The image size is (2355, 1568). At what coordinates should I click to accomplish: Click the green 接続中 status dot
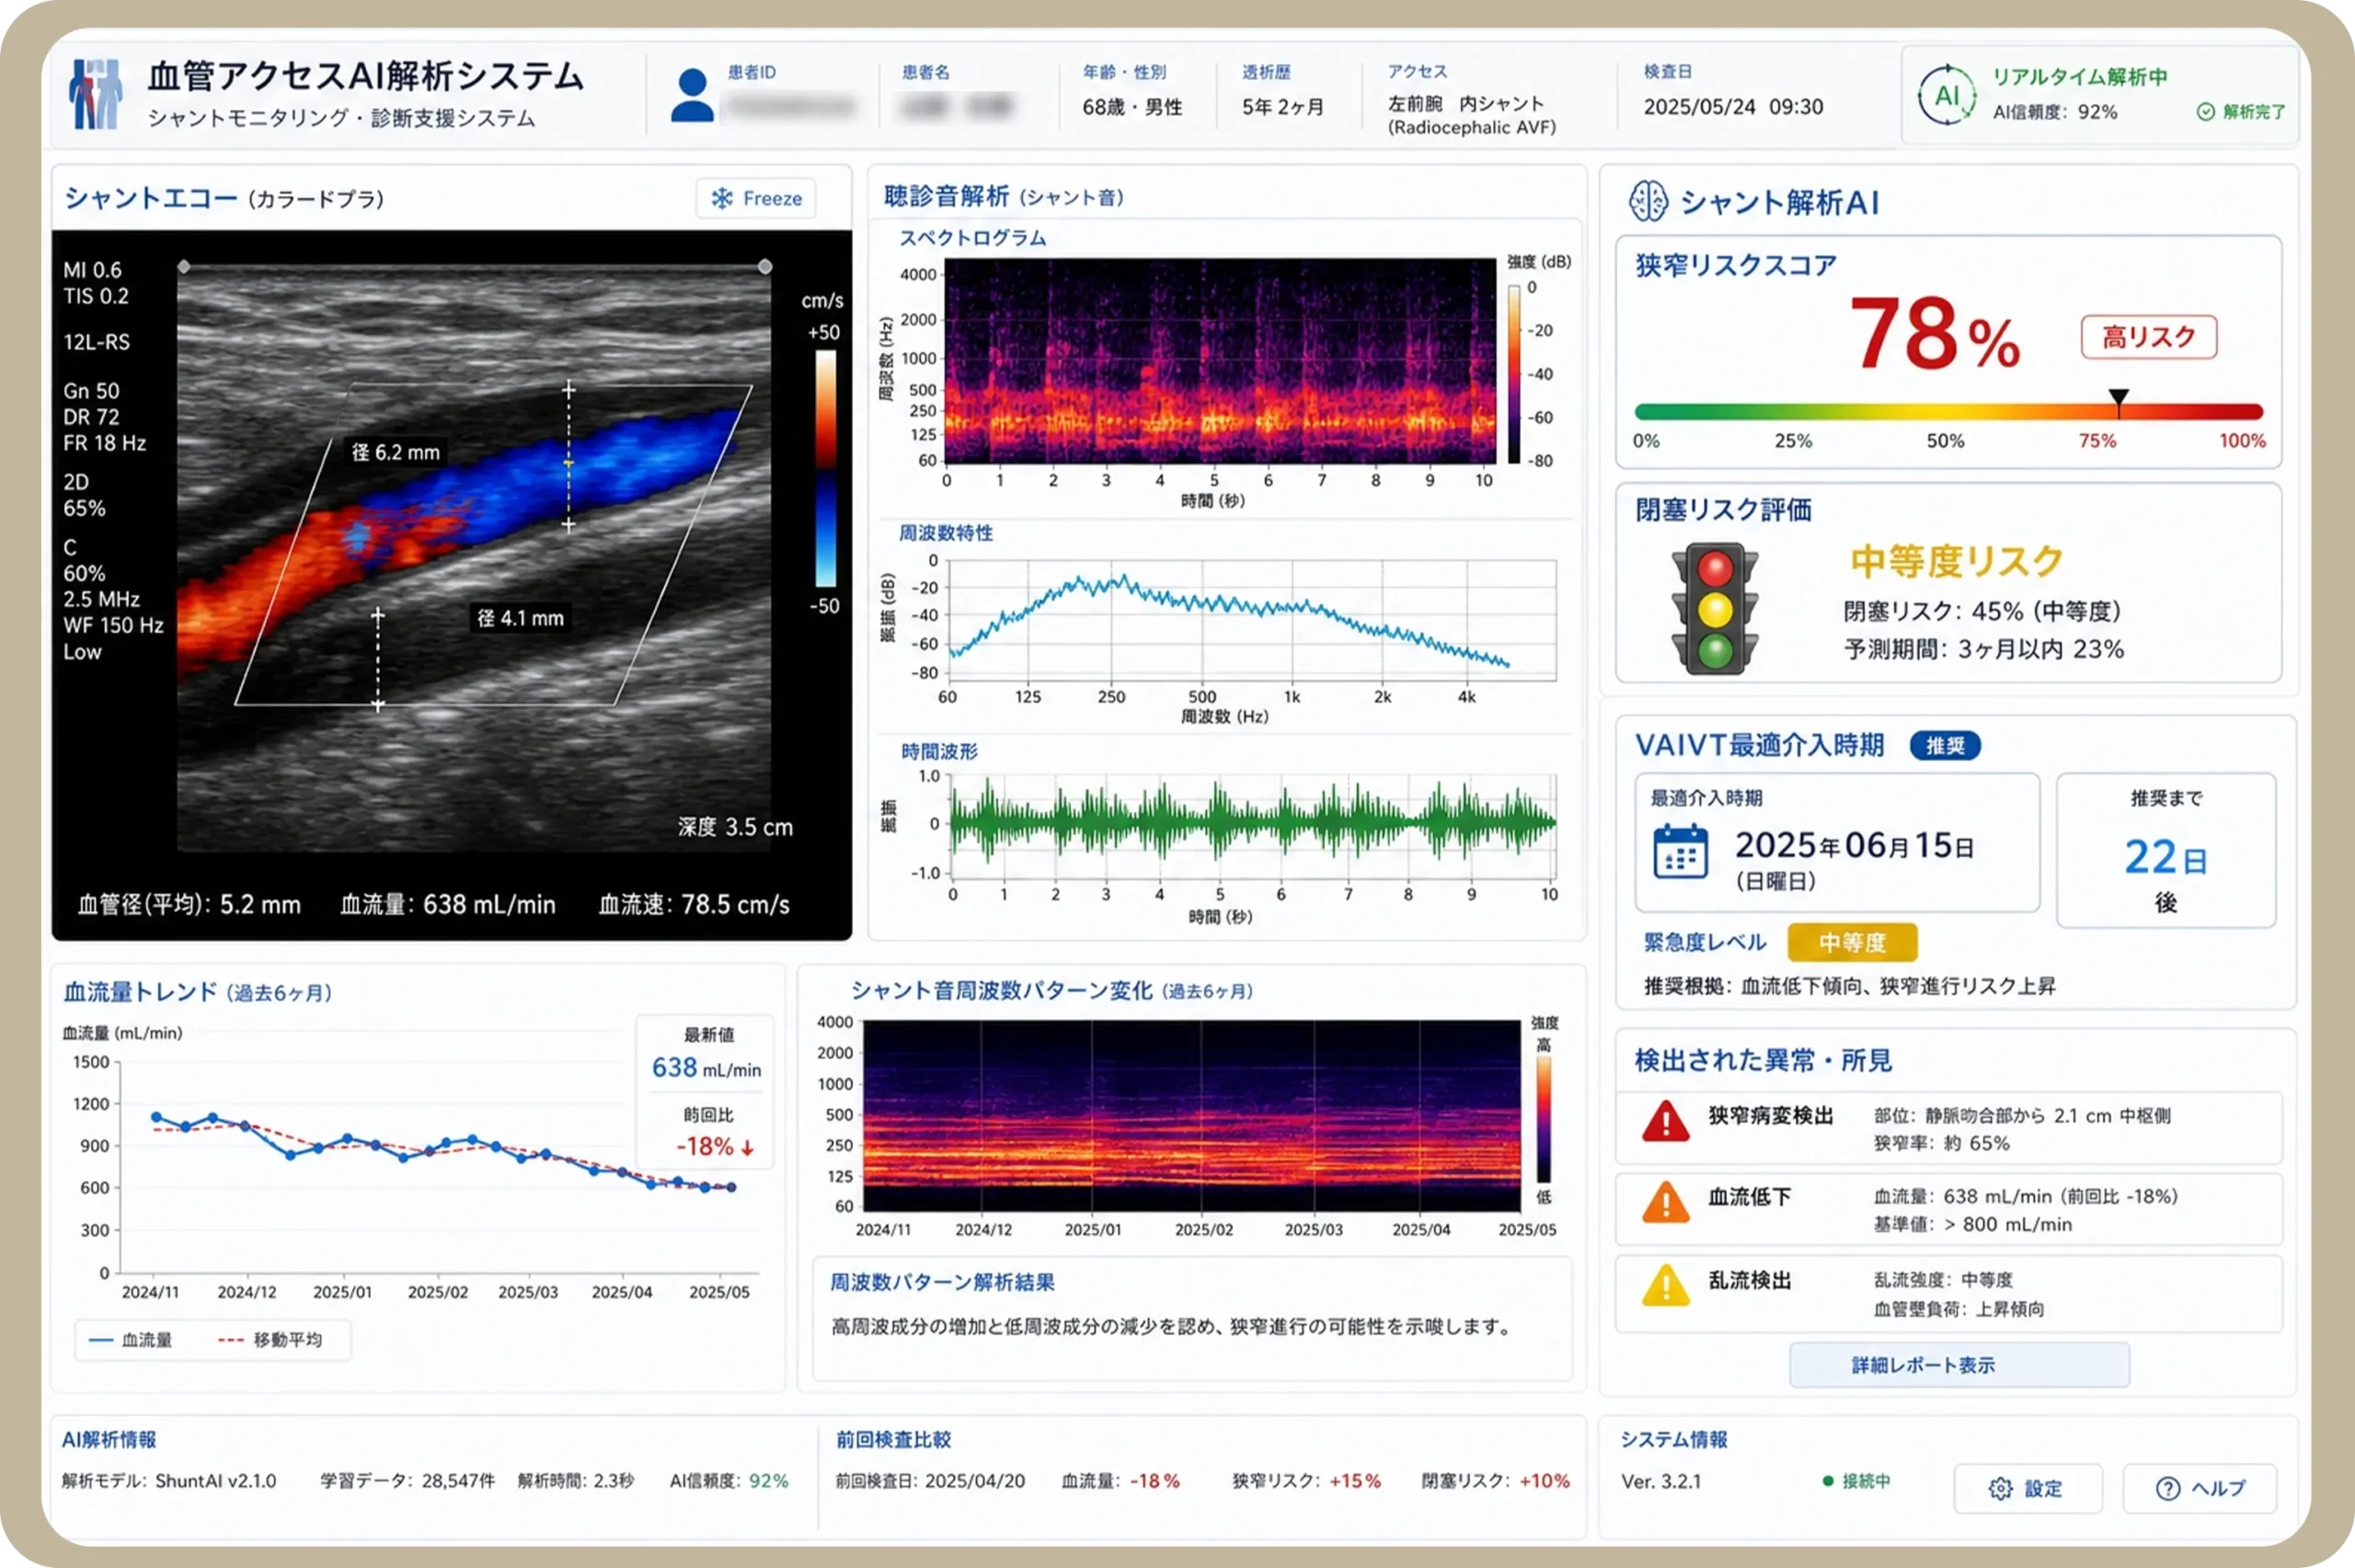coord(1828,1481)
